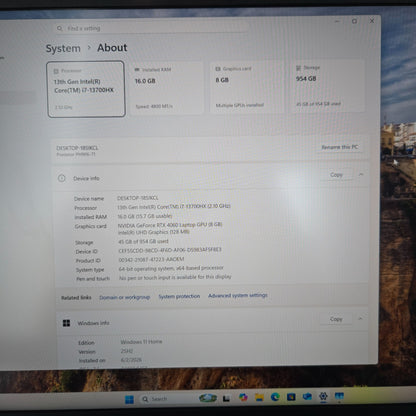
Task: Open the Domain or workgroup link
Action: tap(125, 297)
